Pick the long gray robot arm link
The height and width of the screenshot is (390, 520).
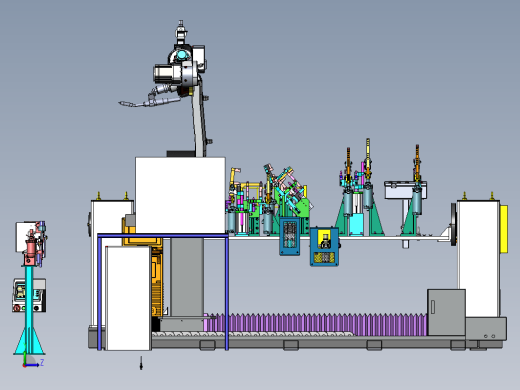click(x=199, y=117)
